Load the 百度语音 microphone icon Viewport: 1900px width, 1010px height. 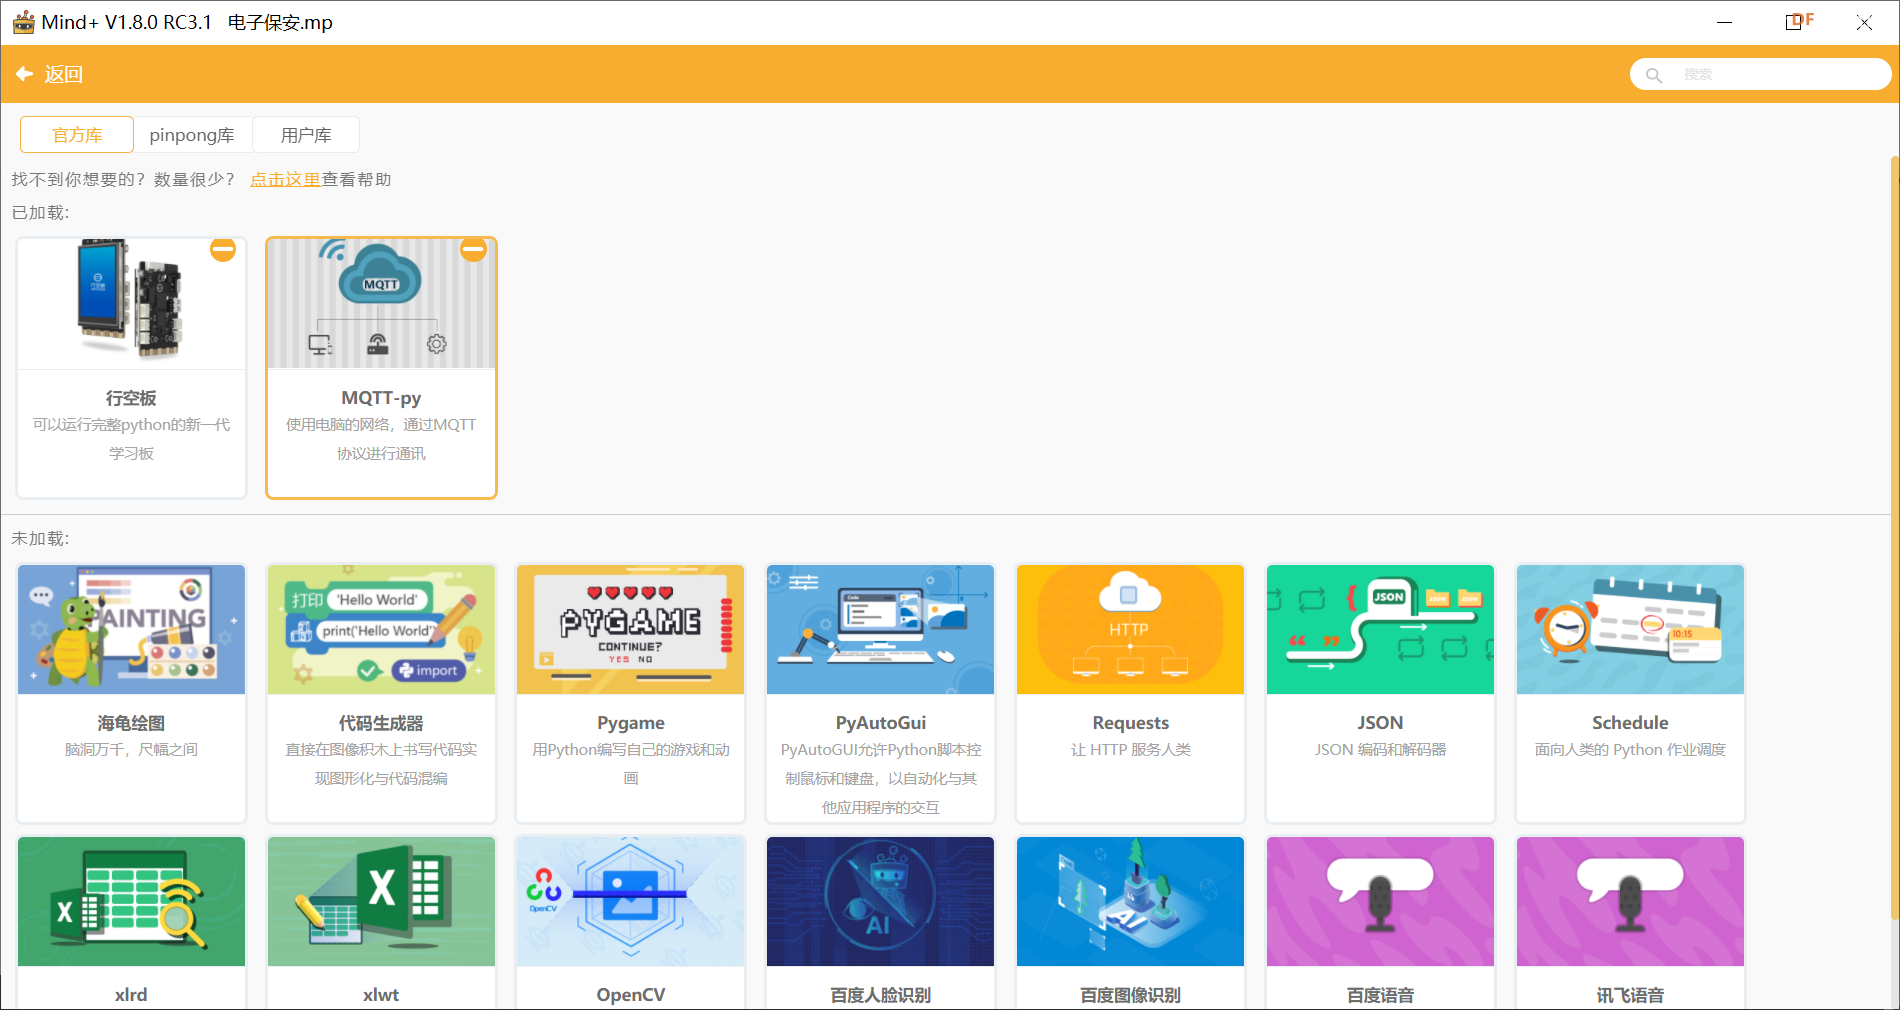coord(1380,901)
